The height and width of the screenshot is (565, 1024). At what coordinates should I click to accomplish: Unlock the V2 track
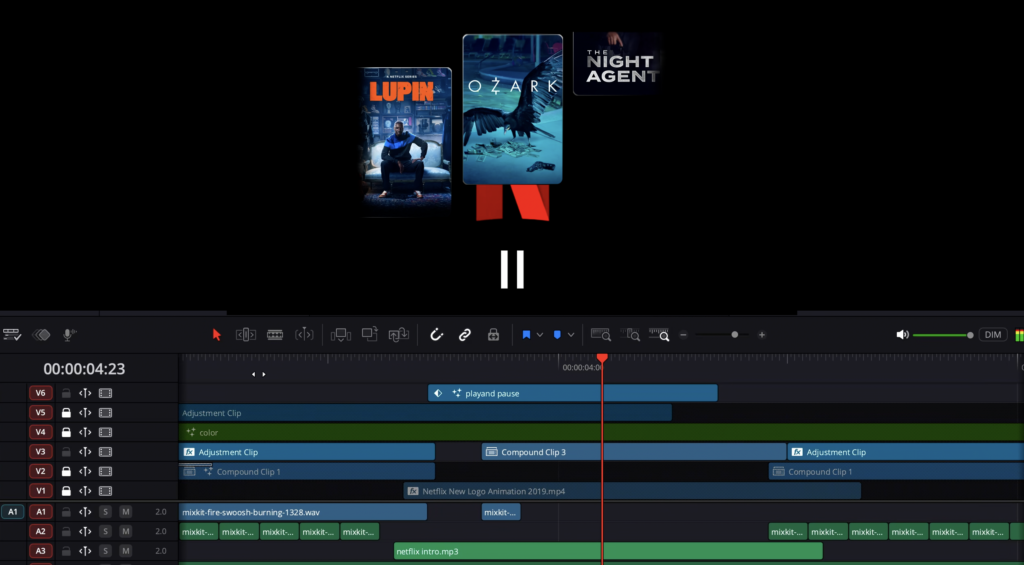point(66,472)
